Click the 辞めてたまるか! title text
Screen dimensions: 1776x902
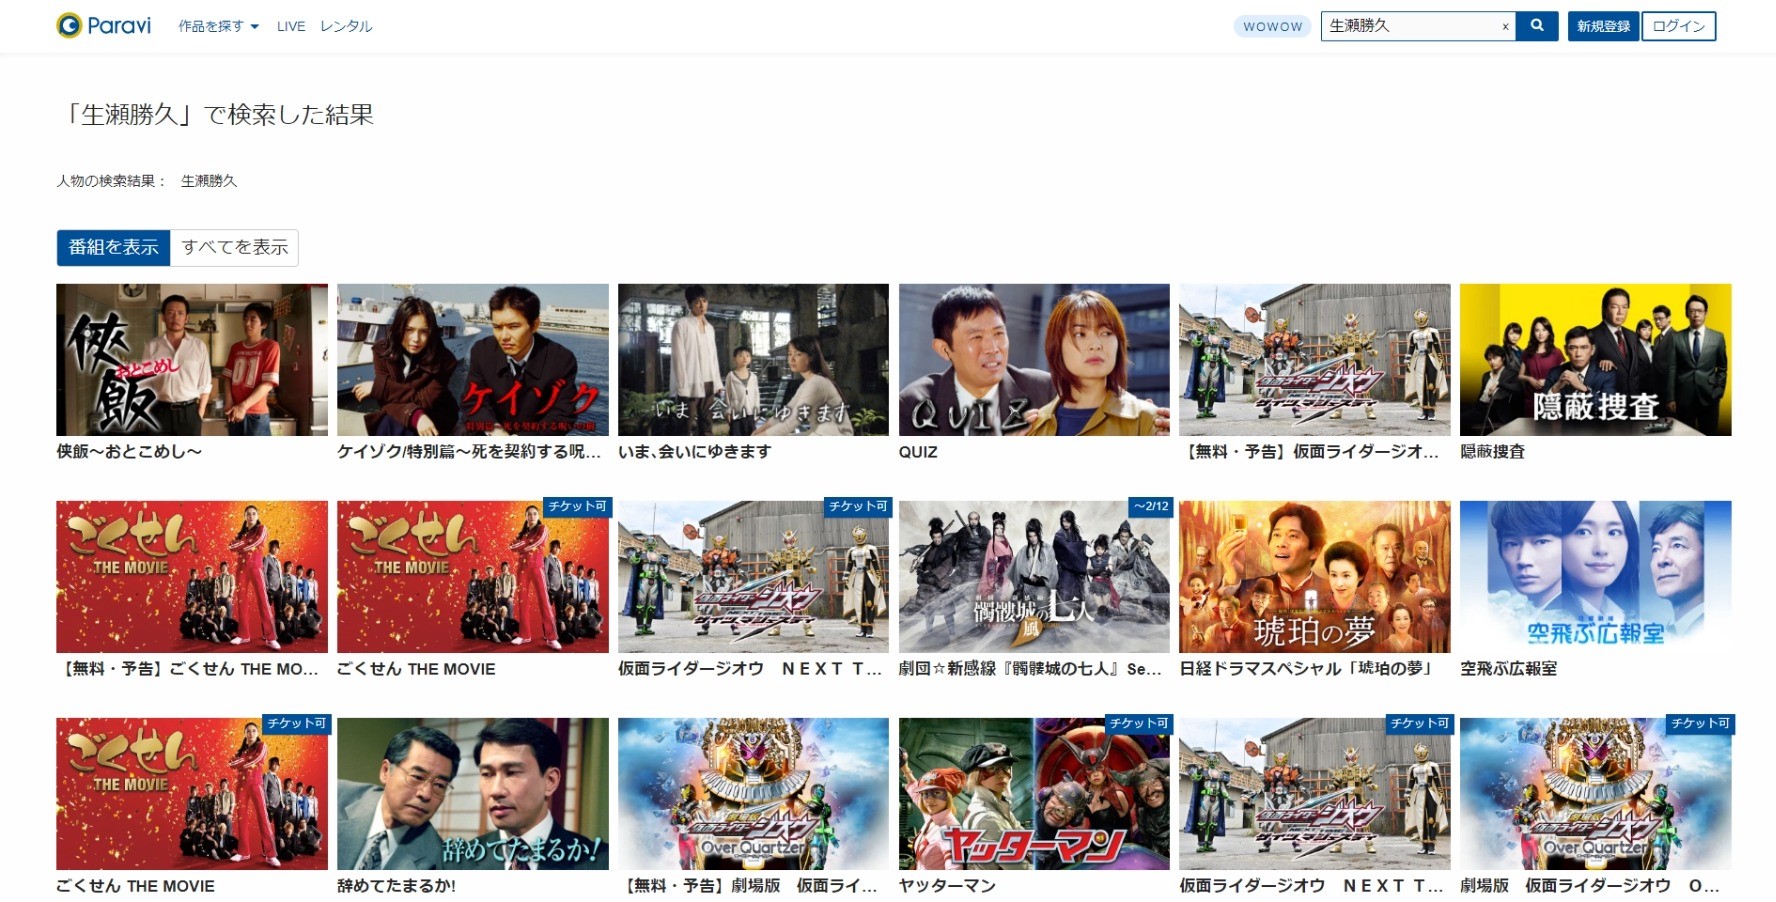click(x=396, y=885)
